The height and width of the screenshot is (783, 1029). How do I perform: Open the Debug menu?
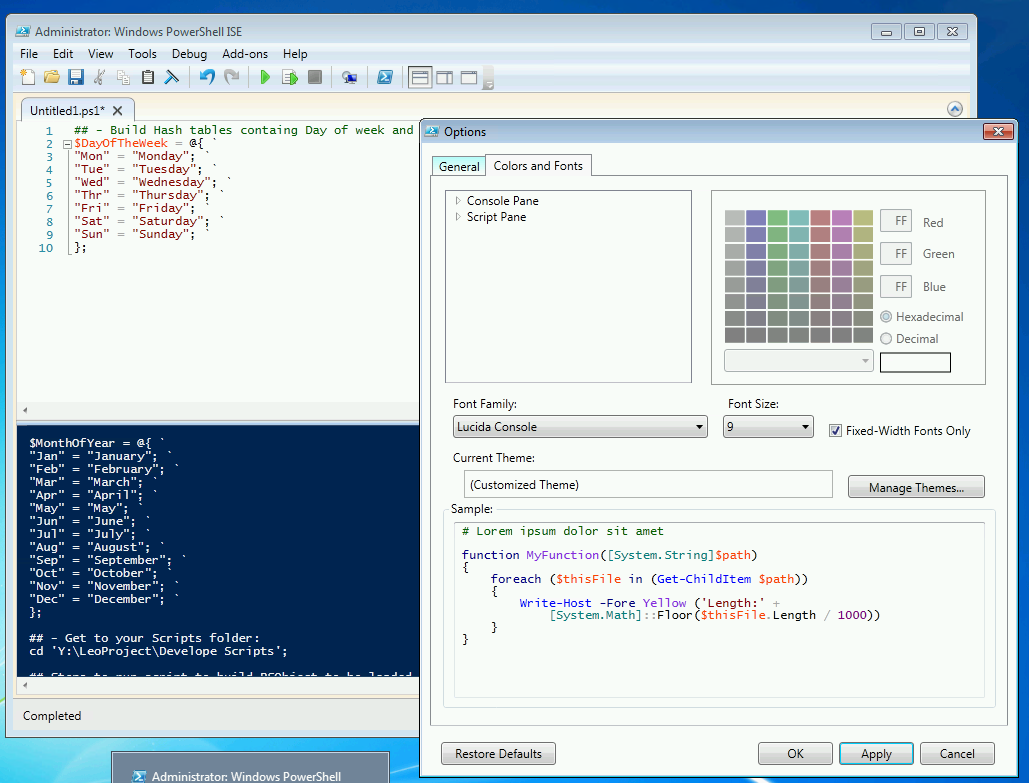point(190,54)
